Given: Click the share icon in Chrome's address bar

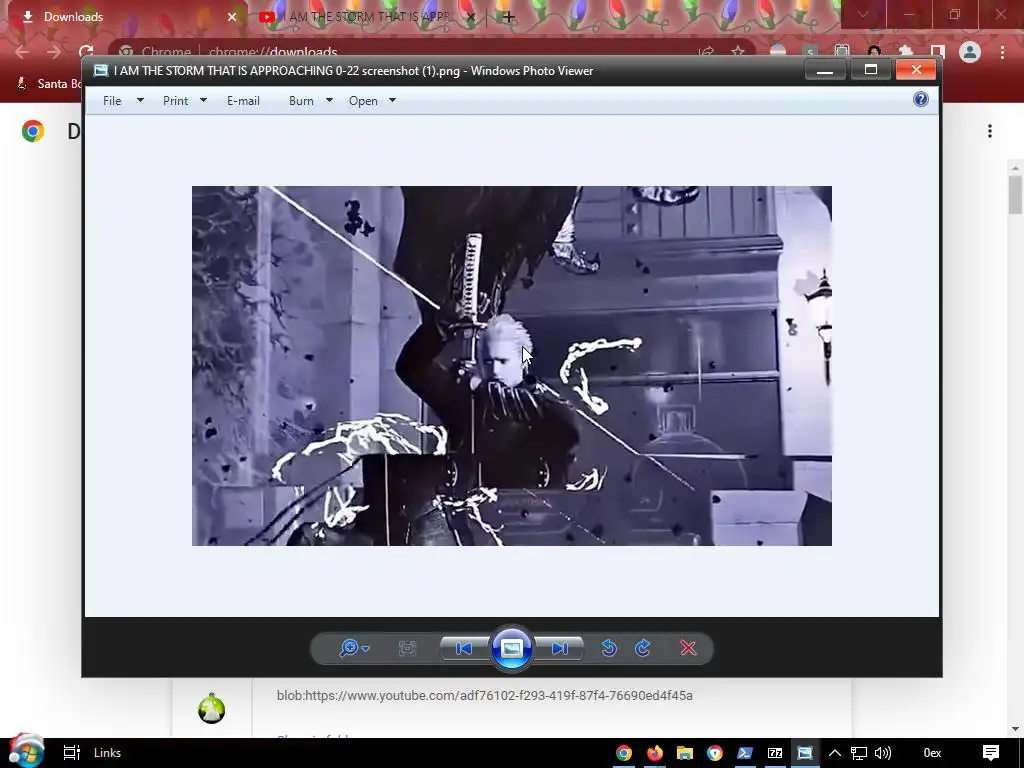Looking at the screenshot, I should (706, 52).
